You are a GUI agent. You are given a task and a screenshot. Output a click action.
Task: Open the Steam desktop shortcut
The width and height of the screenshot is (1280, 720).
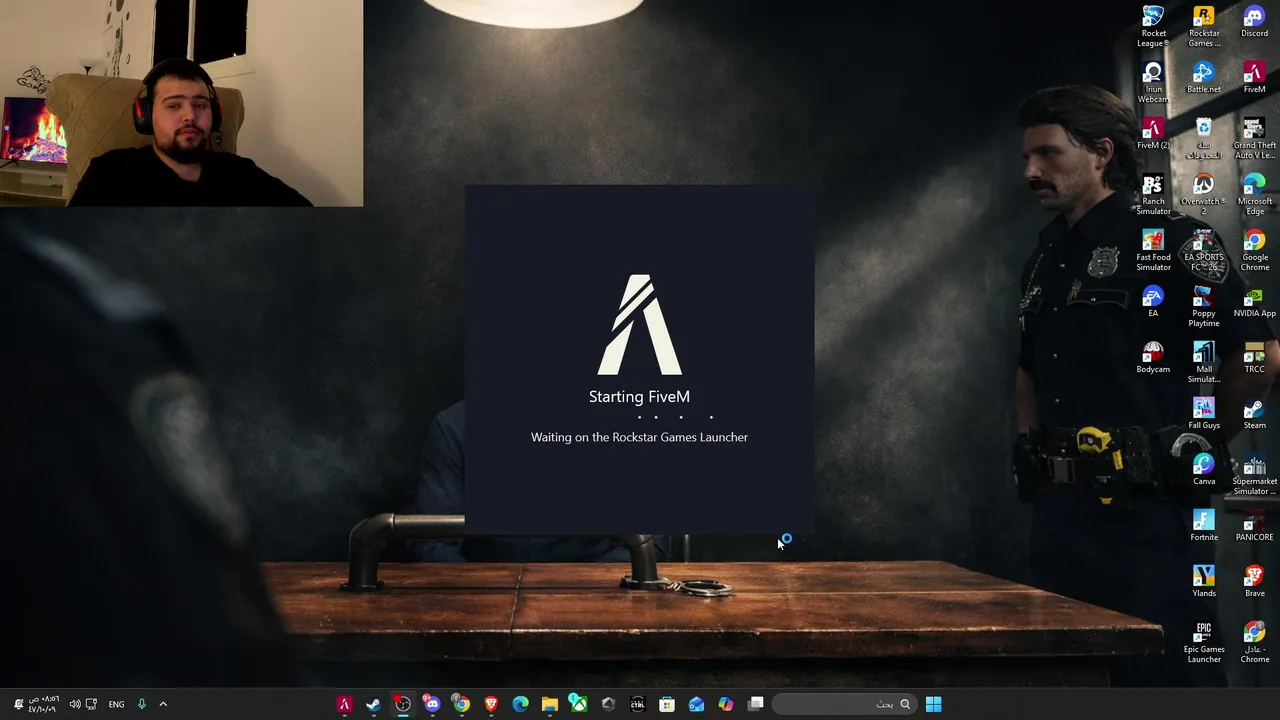pos(1254,414)
